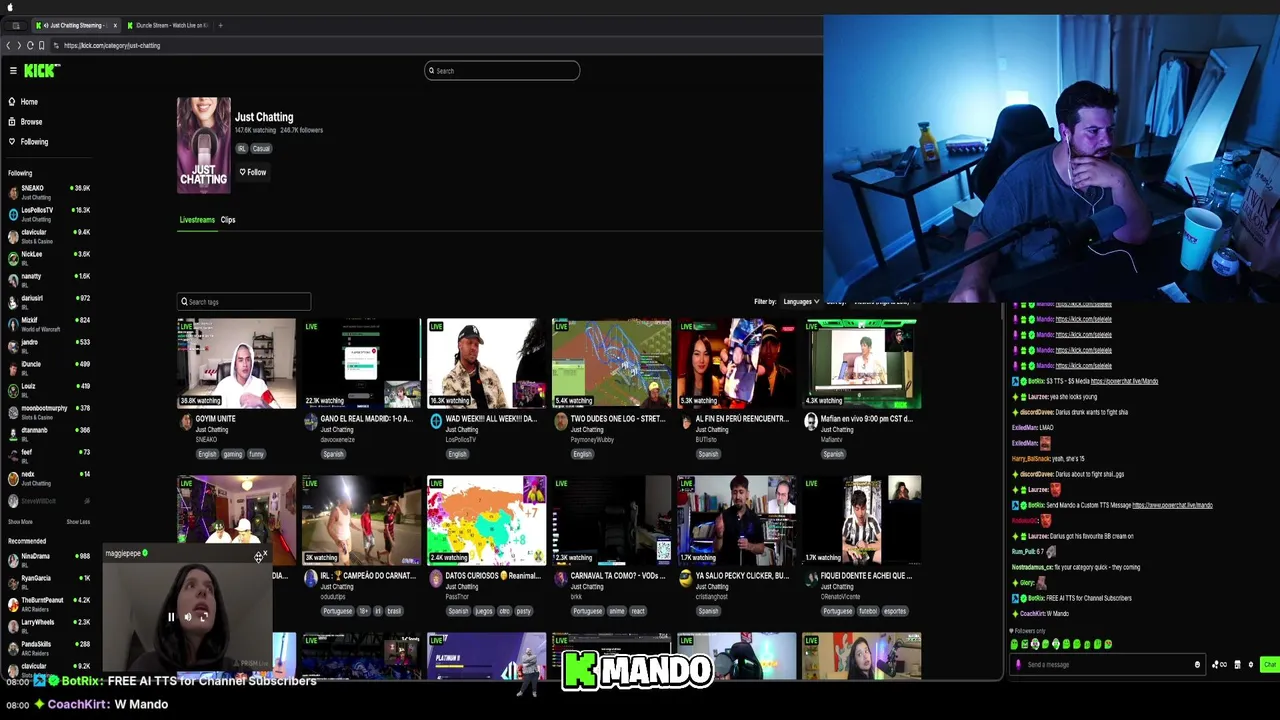This screenshot has height=720, width=1280.
Task: Open iDuncle in the Following list
Action: point(48,367)
